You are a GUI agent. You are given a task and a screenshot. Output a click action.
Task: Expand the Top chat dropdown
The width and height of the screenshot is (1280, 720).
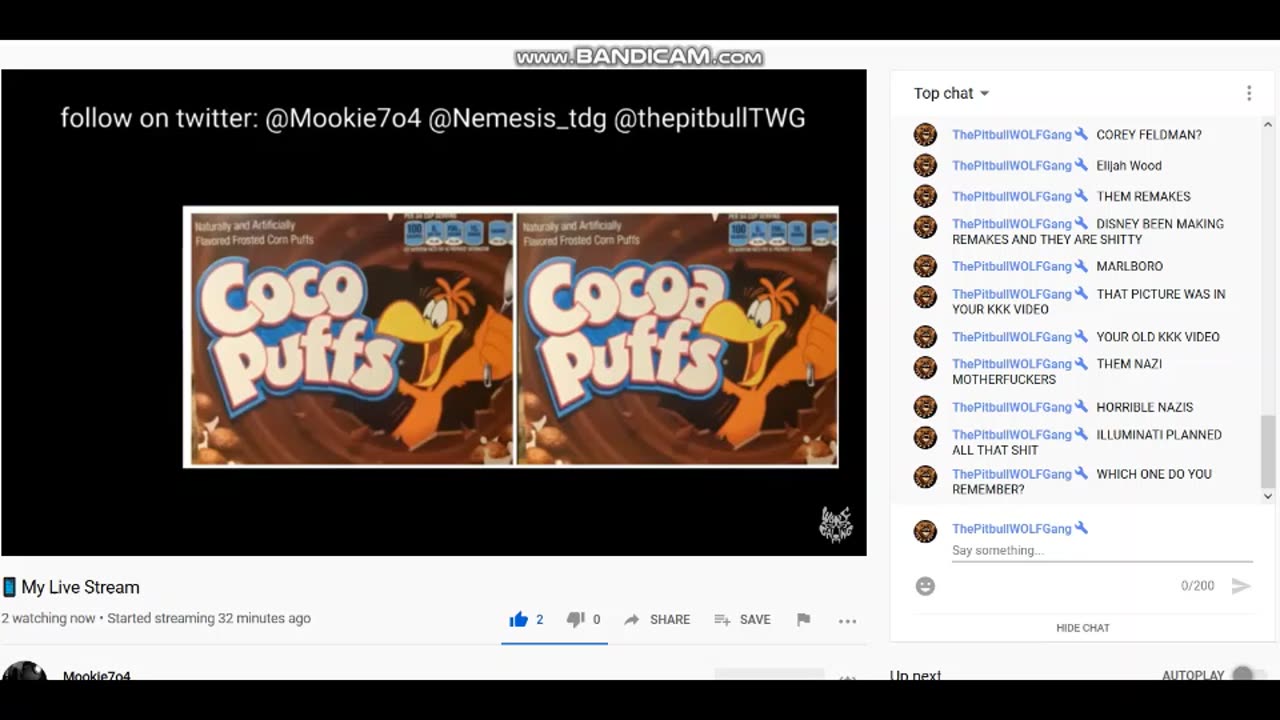tap(951, 93)
